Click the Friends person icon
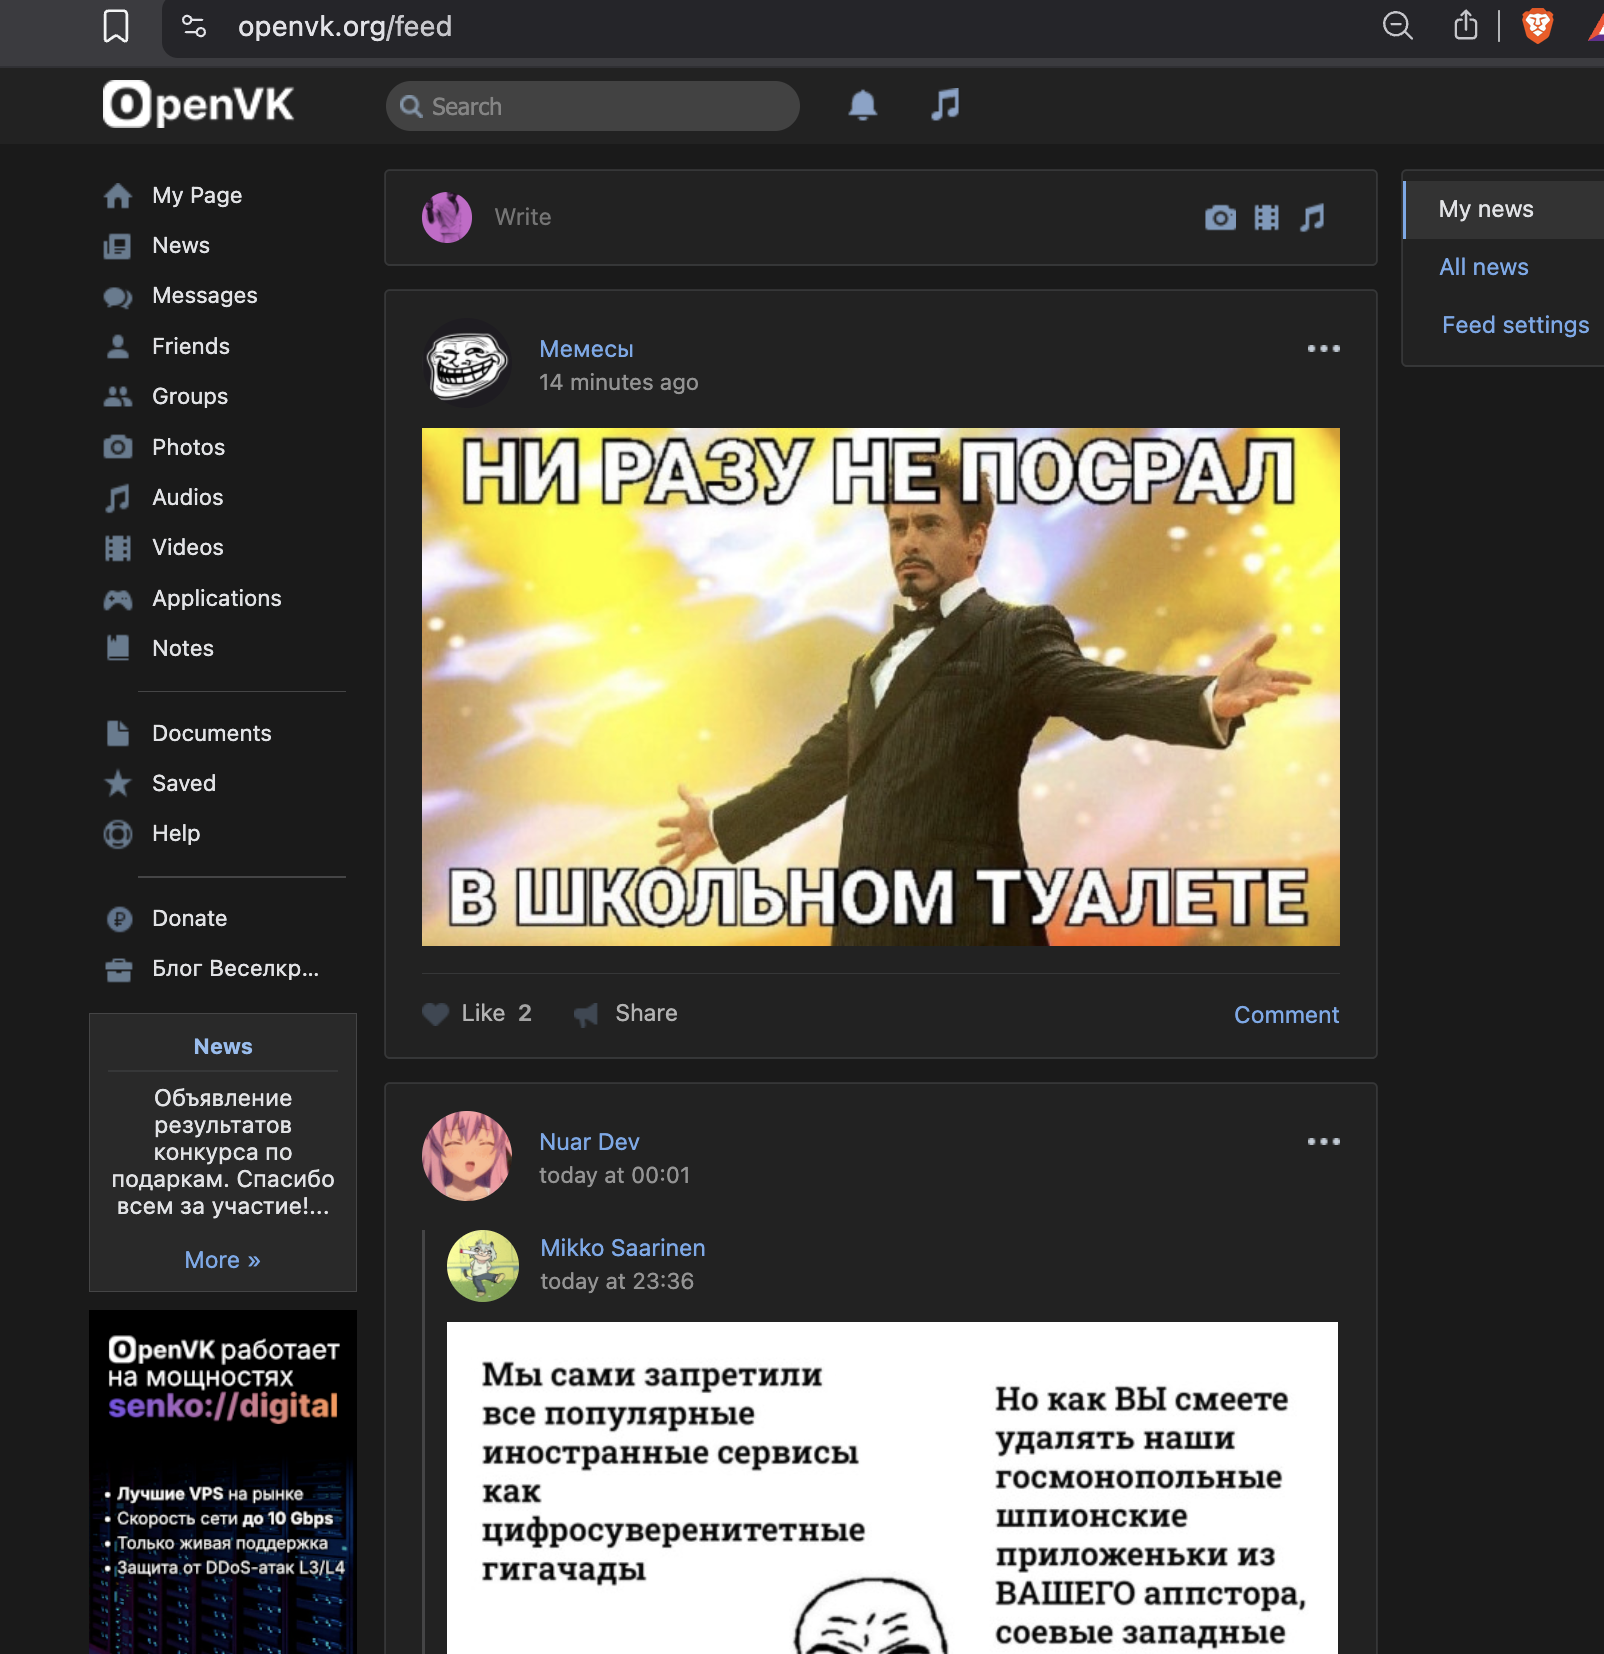The height and width of the screenshot is (1654, 1604). 118,347
